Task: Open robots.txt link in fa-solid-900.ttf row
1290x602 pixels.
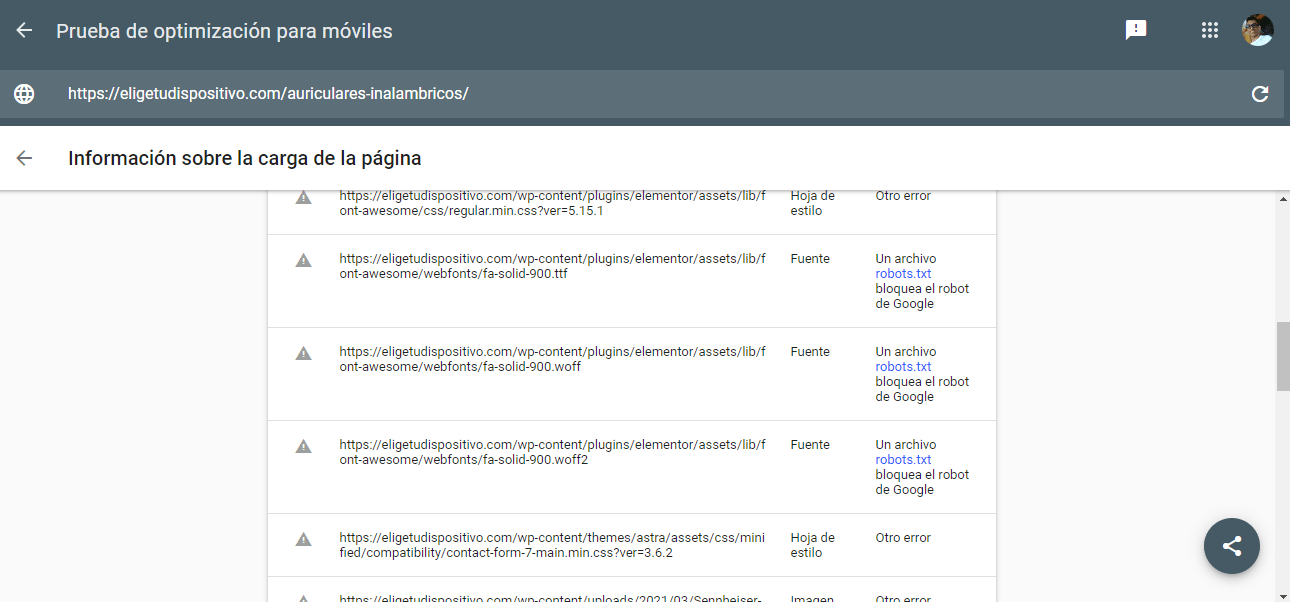Action: click(x=903, y=274)
